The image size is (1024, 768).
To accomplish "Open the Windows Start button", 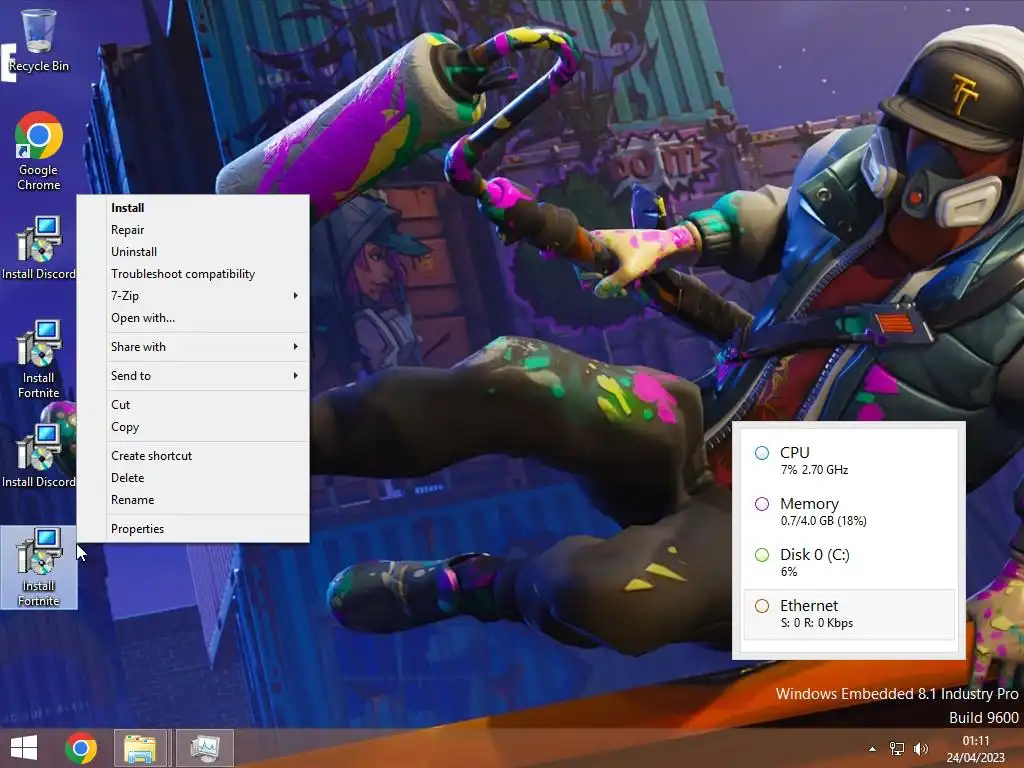I will click(x=24, y=748).
